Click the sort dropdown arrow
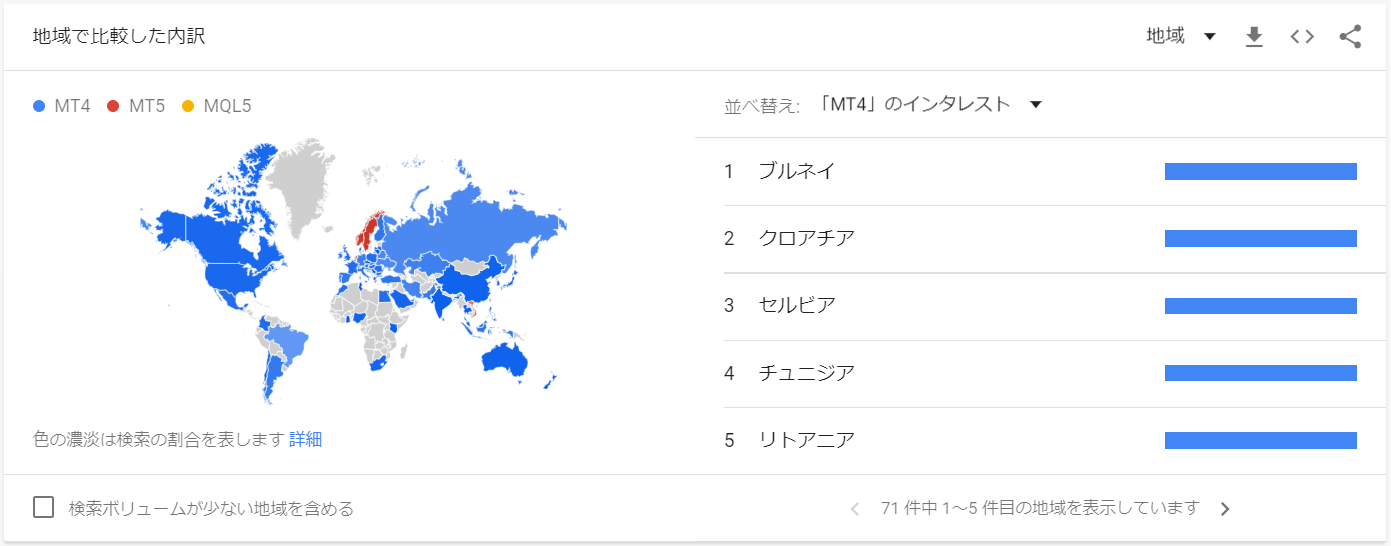 point(1036,105)
